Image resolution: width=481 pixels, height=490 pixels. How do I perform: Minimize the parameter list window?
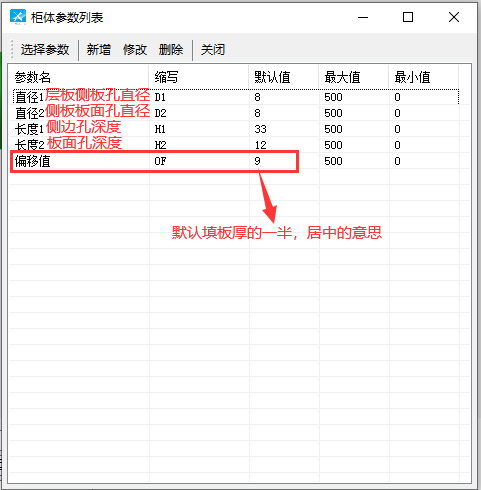point(363,17)
